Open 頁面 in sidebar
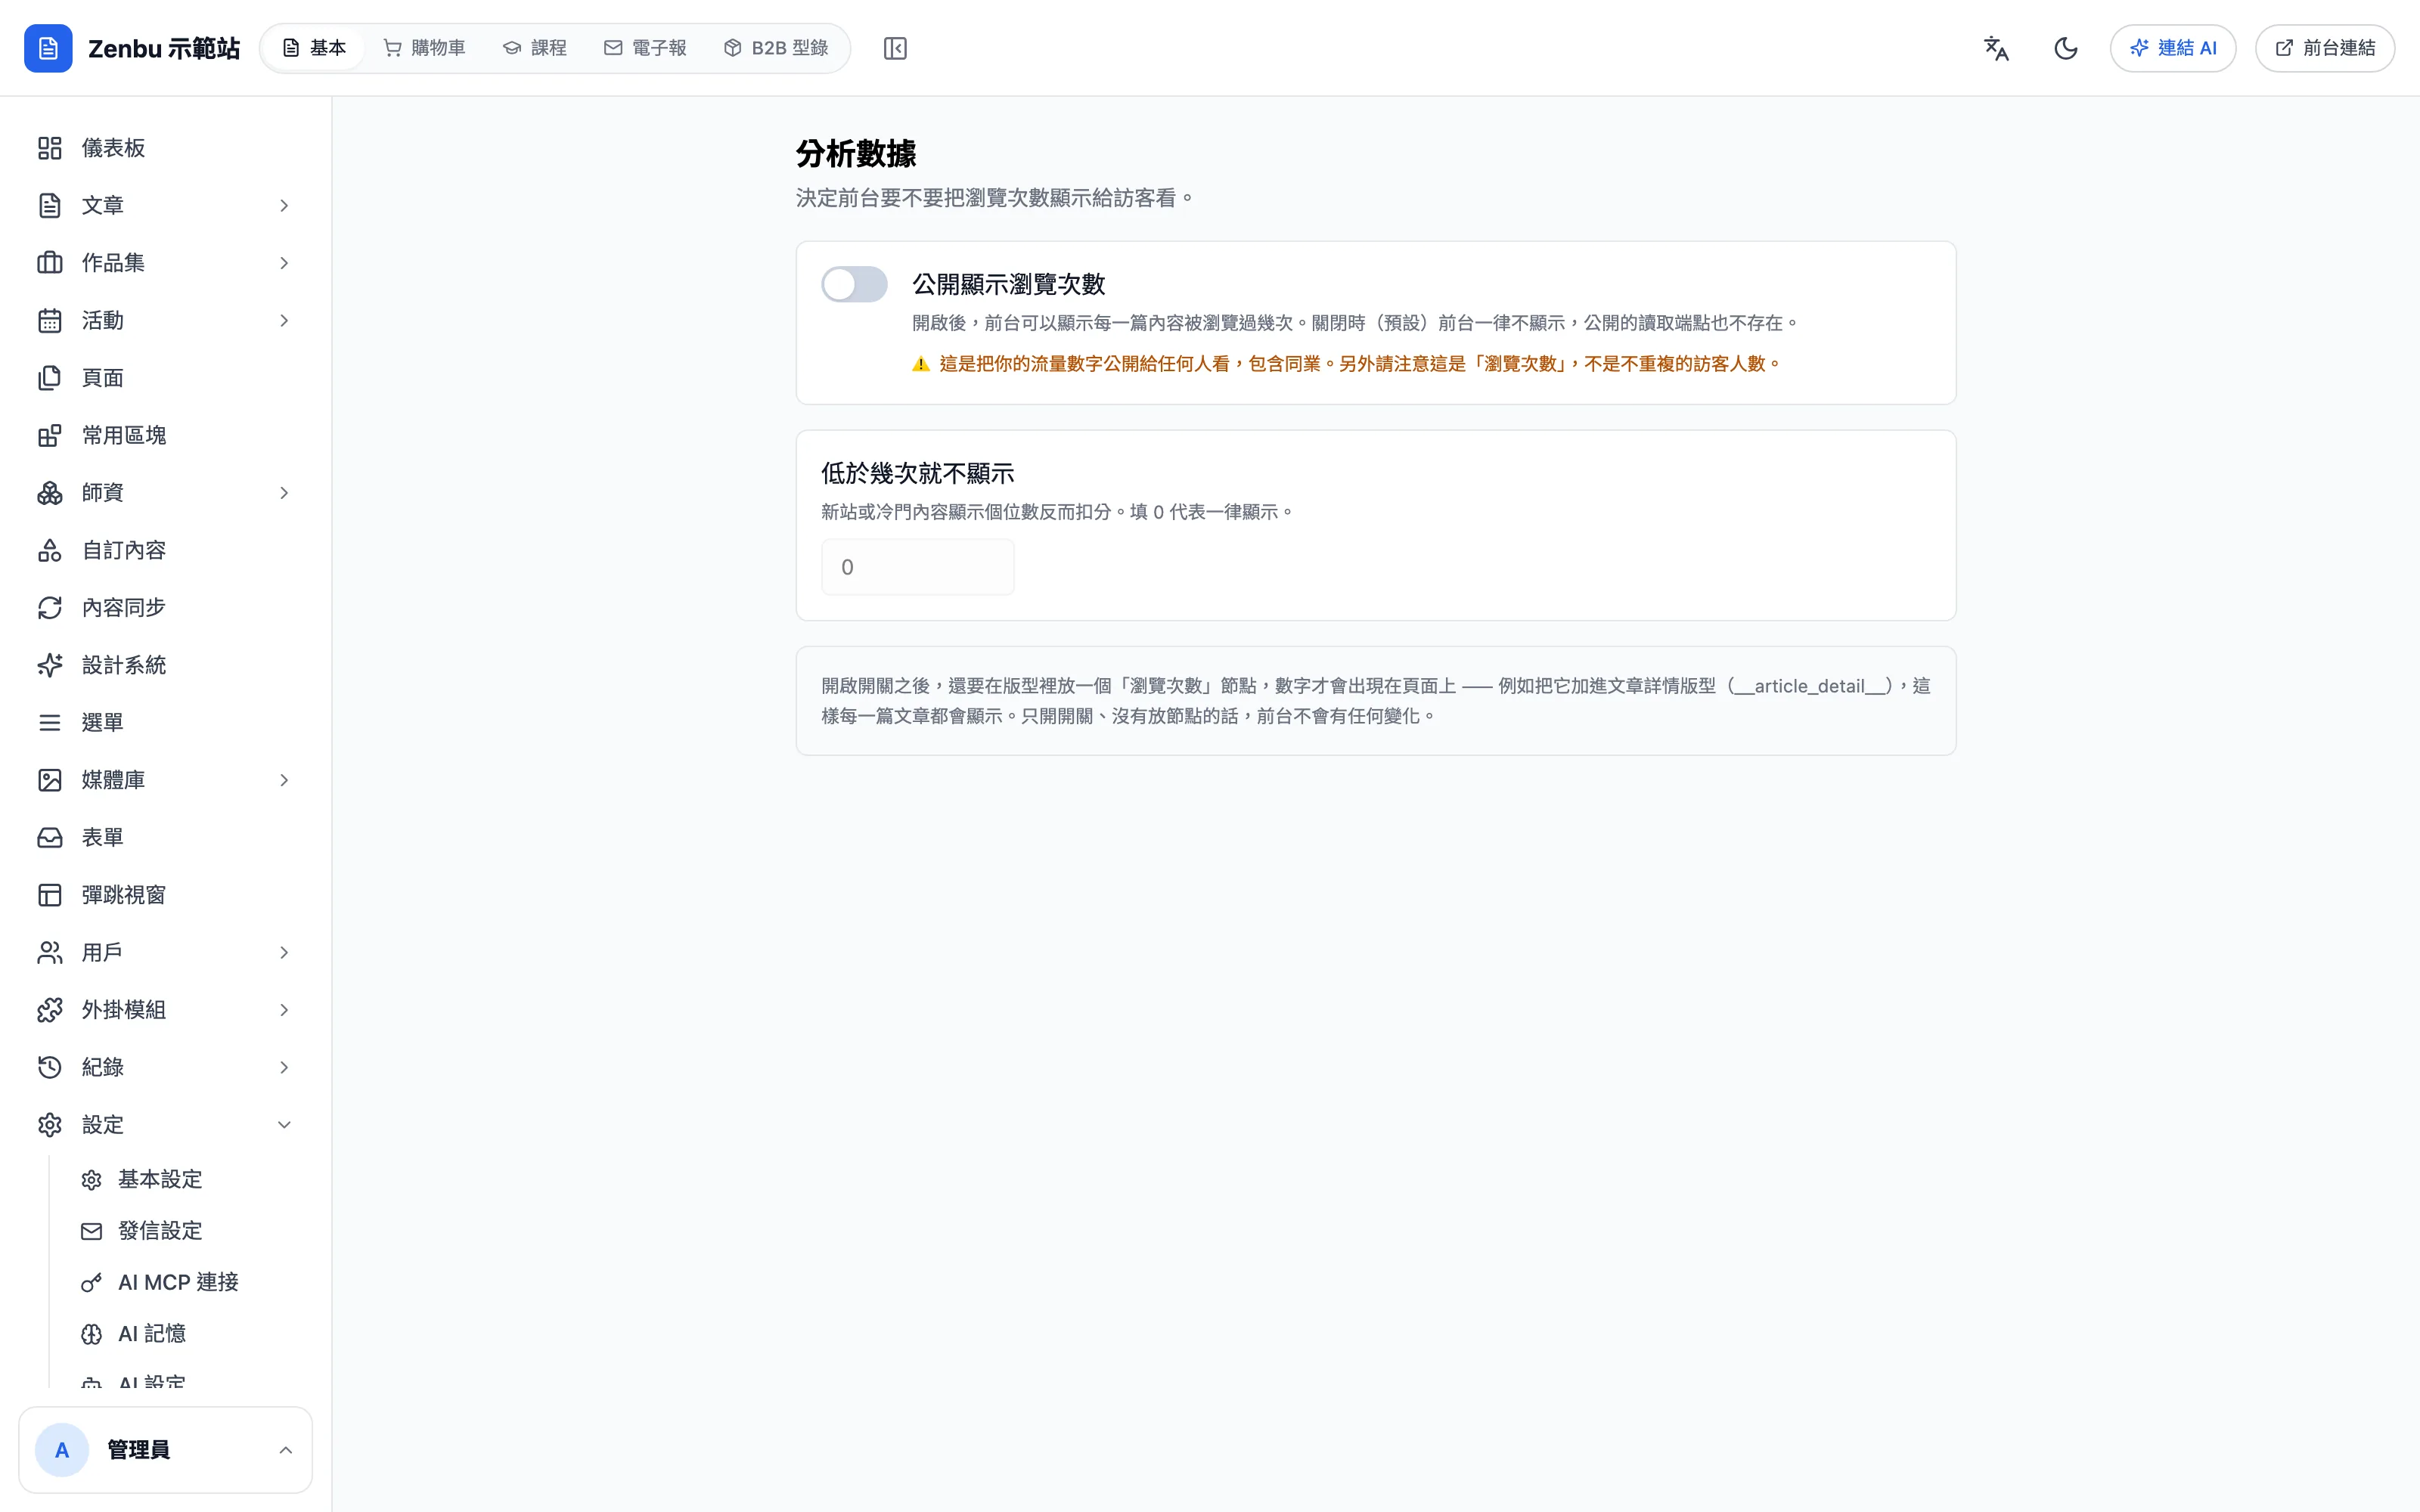This screenshot has height=1512, width=2420. (165, 378)
